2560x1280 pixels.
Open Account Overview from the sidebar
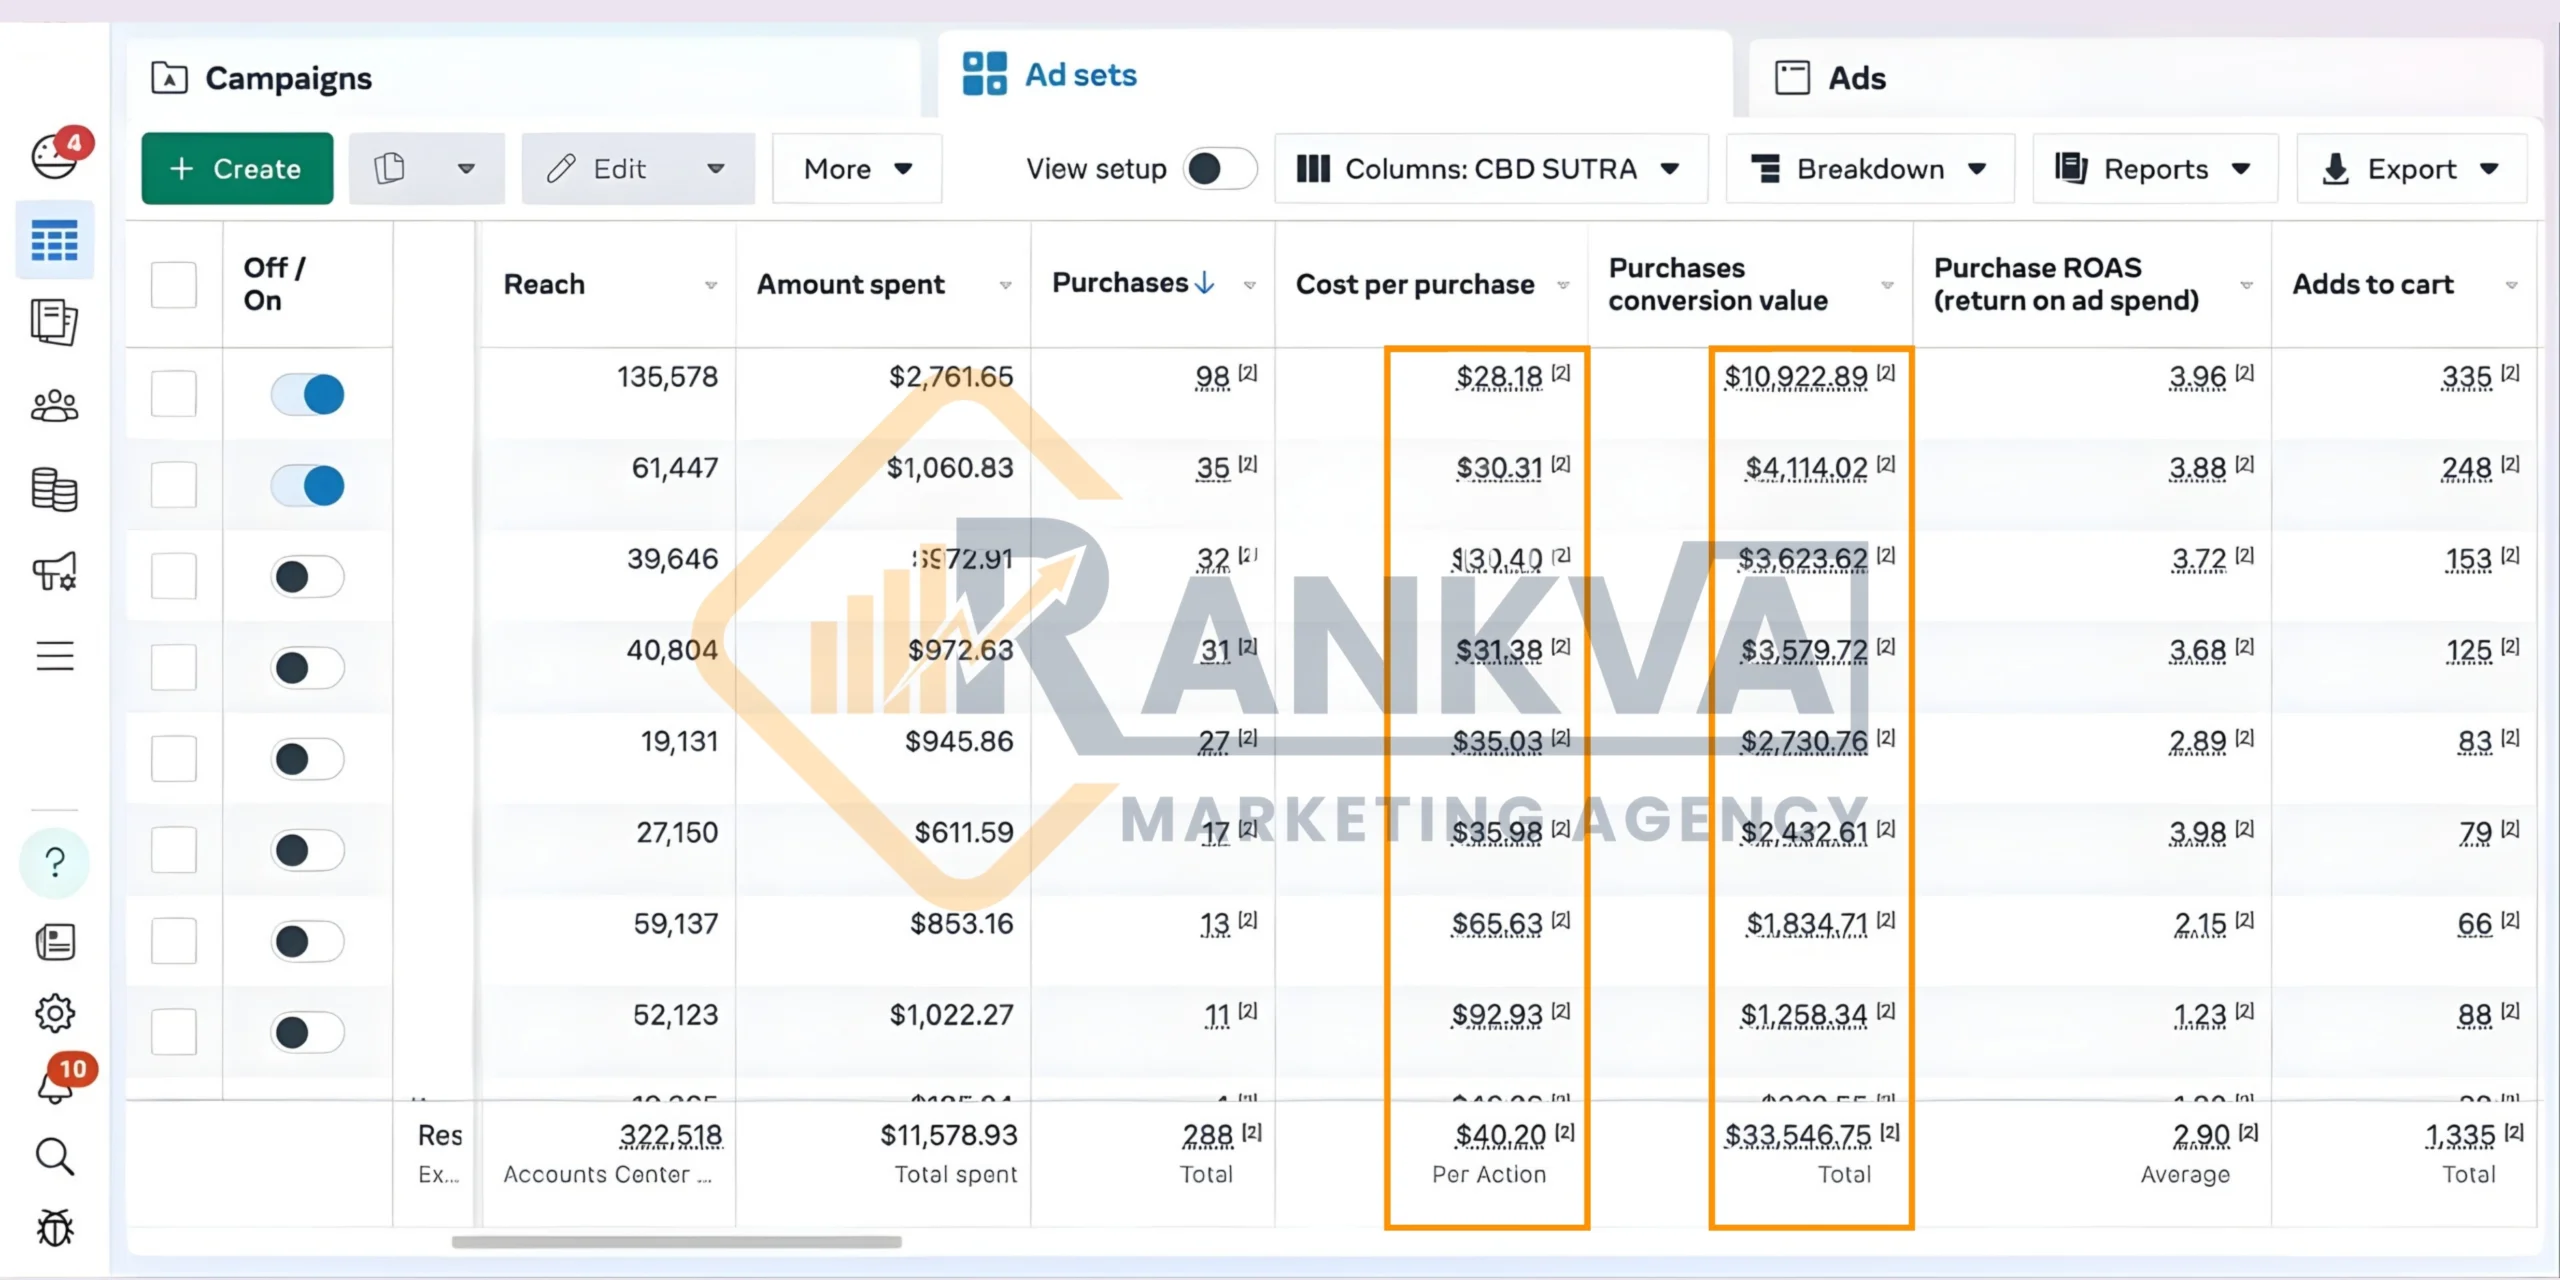55,155
